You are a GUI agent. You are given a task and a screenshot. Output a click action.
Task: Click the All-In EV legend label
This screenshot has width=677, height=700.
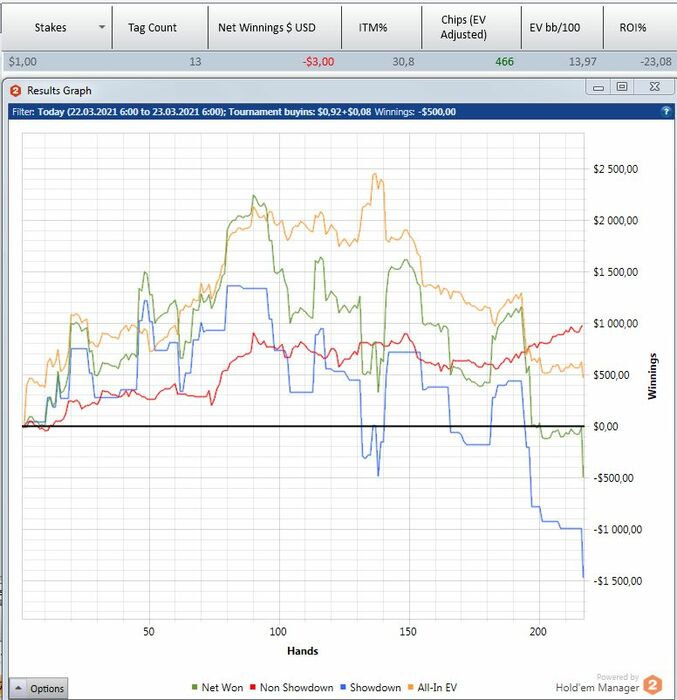[437, 688]
